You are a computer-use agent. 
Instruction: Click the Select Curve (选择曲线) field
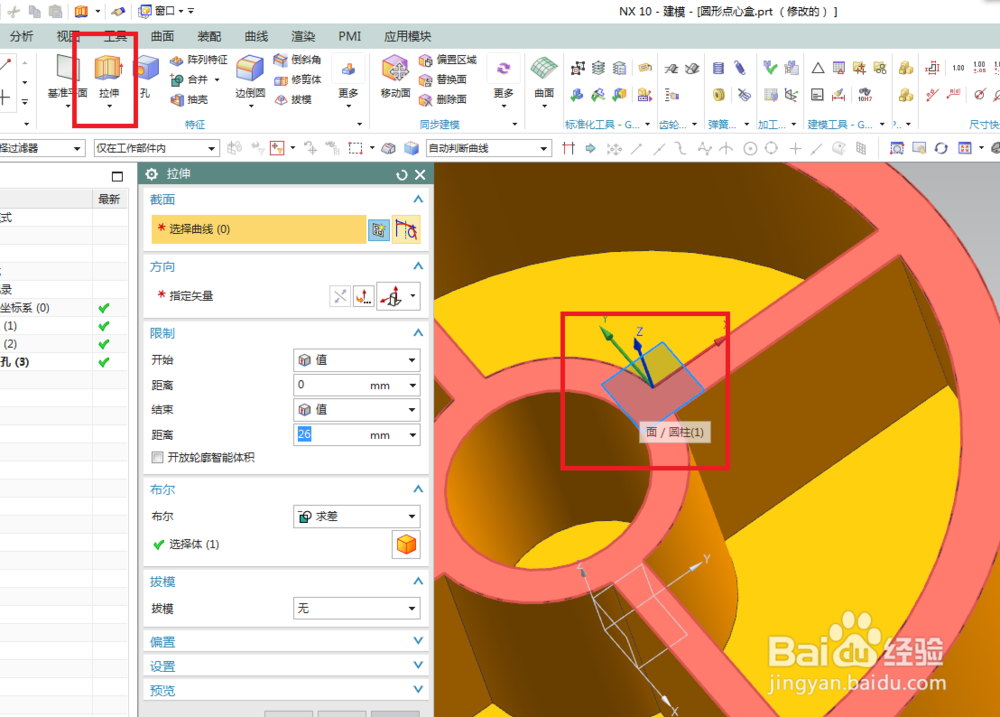pos(259,229)
